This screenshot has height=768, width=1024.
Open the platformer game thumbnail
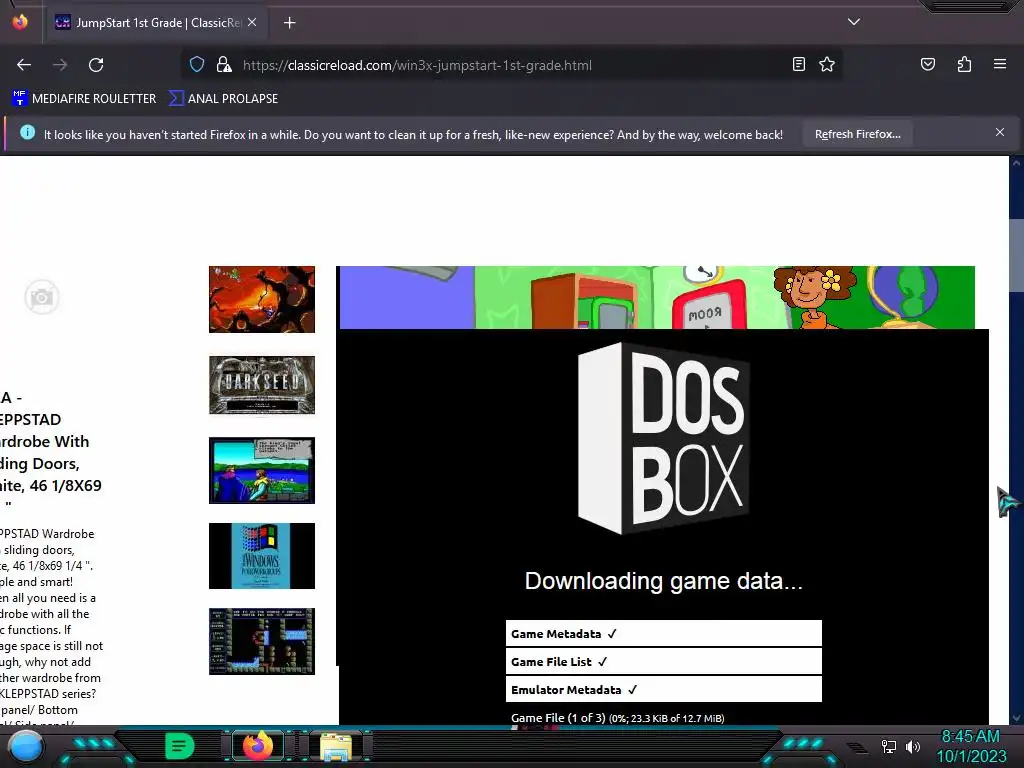262,641
